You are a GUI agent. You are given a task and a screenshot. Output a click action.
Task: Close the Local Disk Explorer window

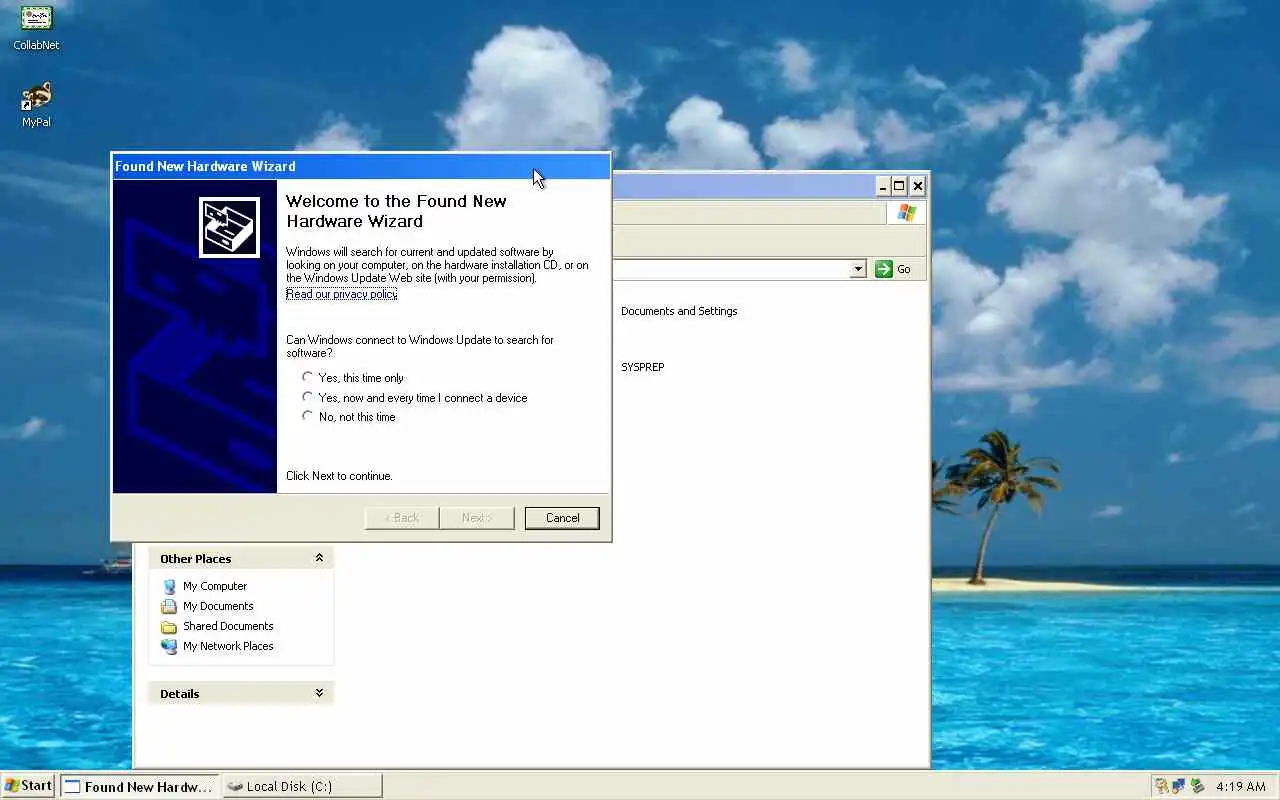(x=918, y=186)
